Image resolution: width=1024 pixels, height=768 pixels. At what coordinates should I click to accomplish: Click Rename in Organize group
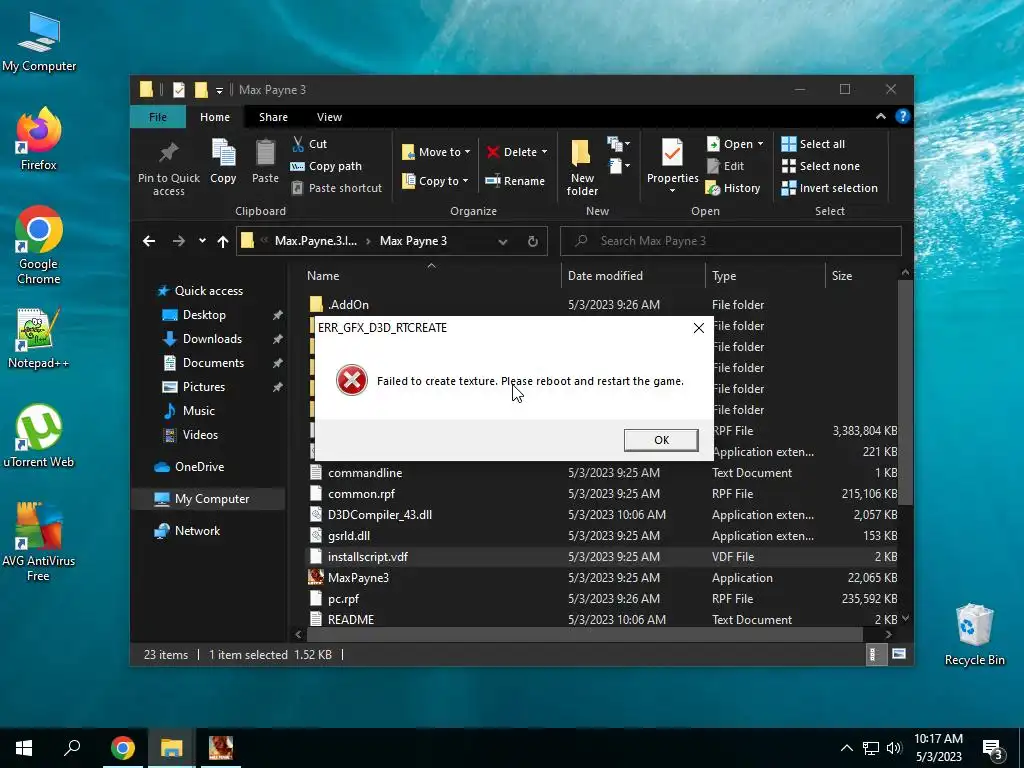515,181
